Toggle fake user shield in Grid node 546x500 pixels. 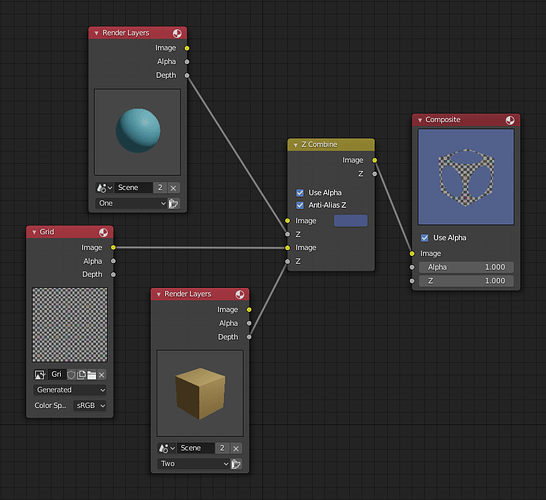coord(71,375)
